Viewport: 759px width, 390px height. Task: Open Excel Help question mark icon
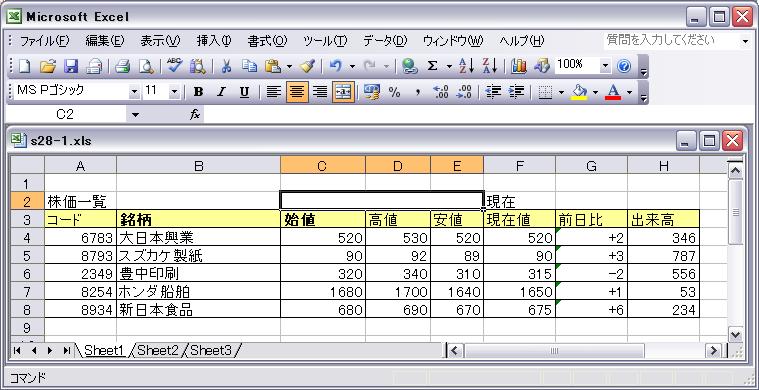click(x=624, y=66)
